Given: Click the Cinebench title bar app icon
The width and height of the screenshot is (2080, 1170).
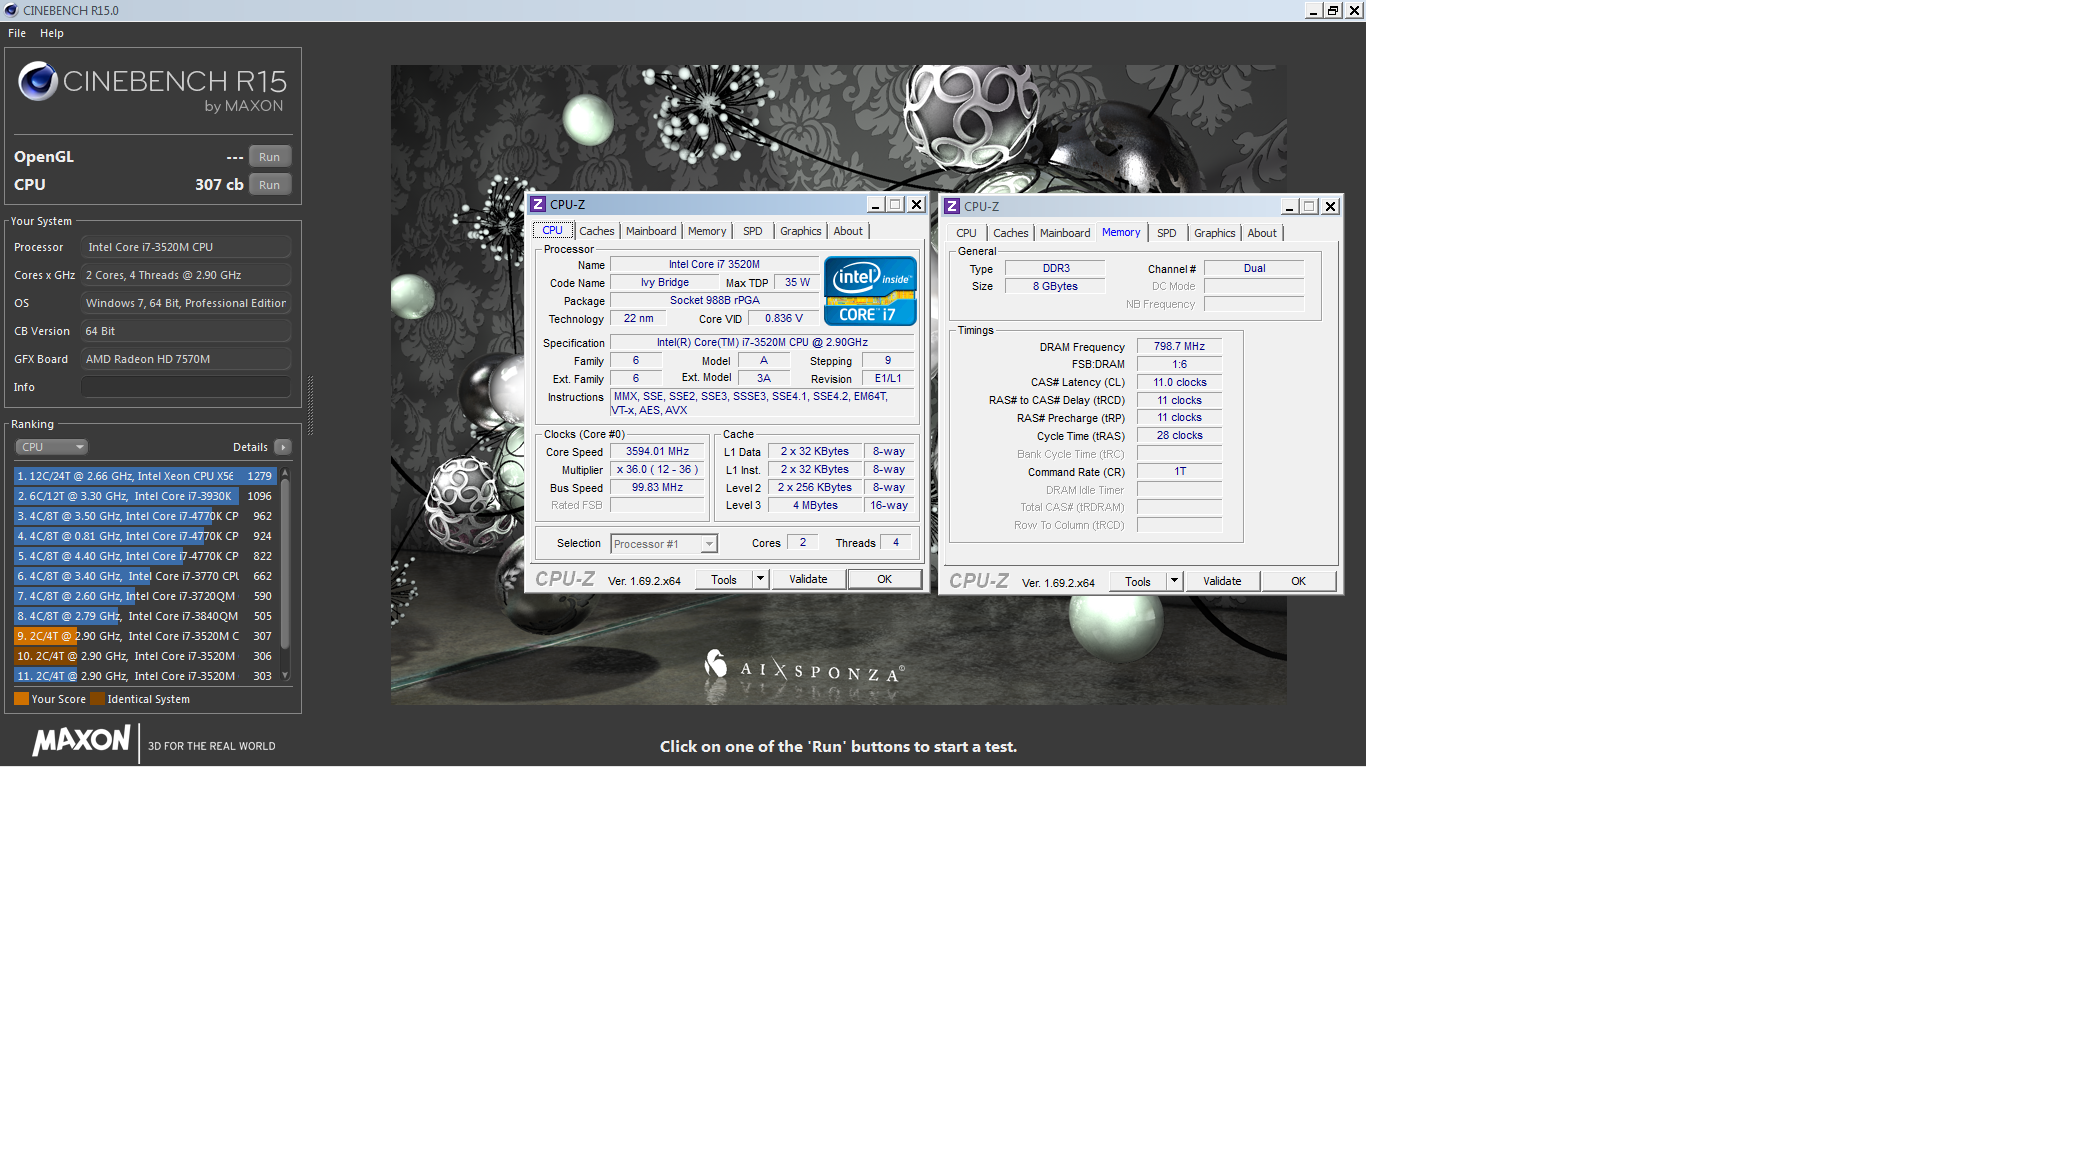Looking at the screenshot, I should pyautogui.click(x=11, y=10).
